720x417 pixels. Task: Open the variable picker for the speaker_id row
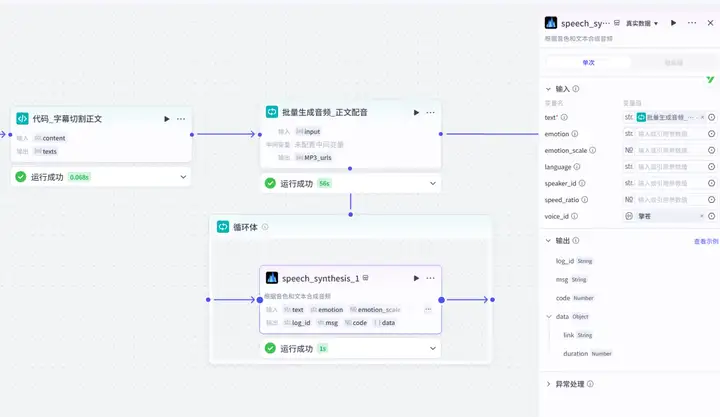pyautogui.click(x=711, y=183)
